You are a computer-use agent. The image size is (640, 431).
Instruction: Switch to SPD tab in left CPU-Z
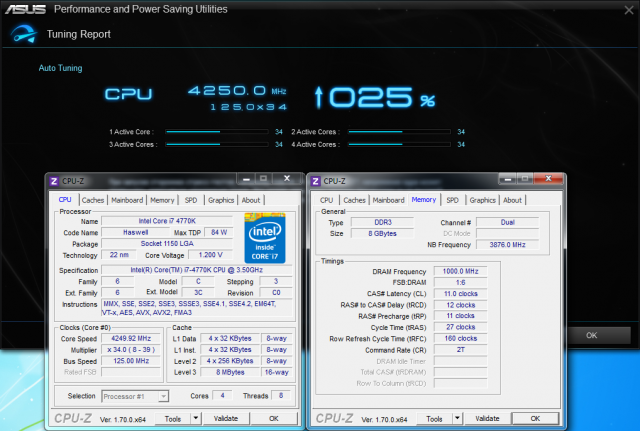tap(191, 200)
